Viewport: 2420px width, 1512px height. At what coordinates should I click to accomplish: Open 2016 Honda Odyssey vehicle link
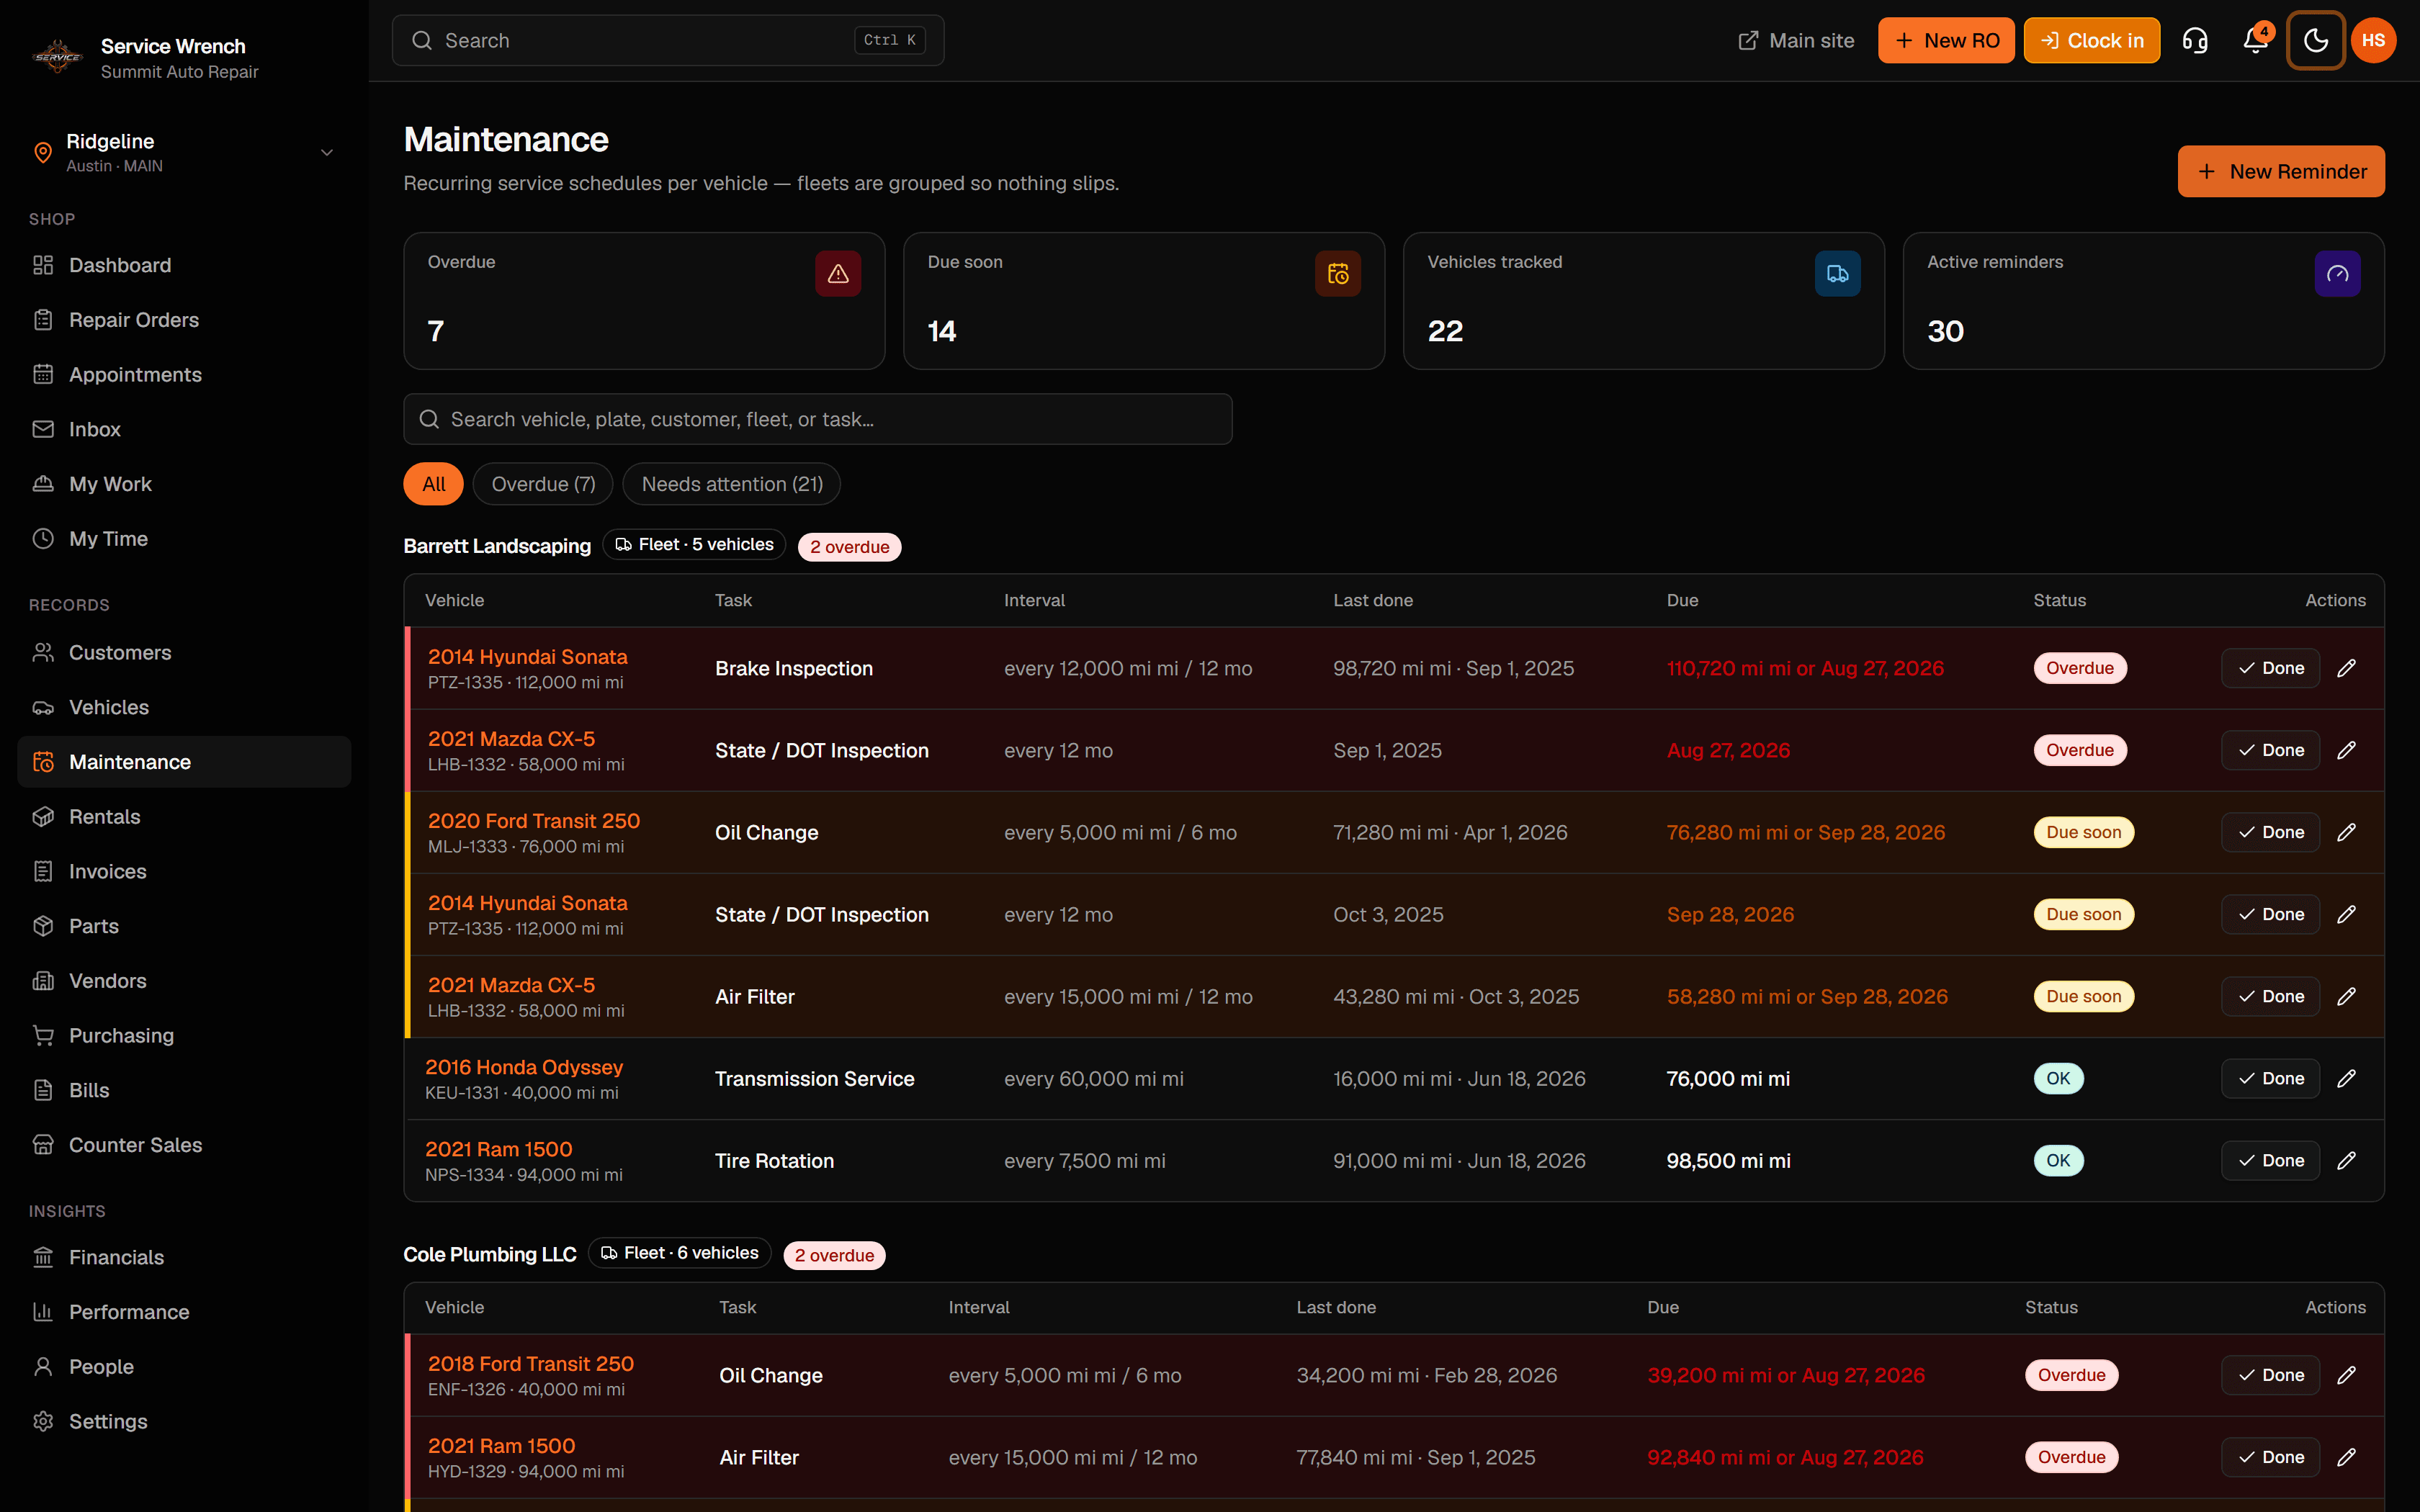pos(524,1067)
